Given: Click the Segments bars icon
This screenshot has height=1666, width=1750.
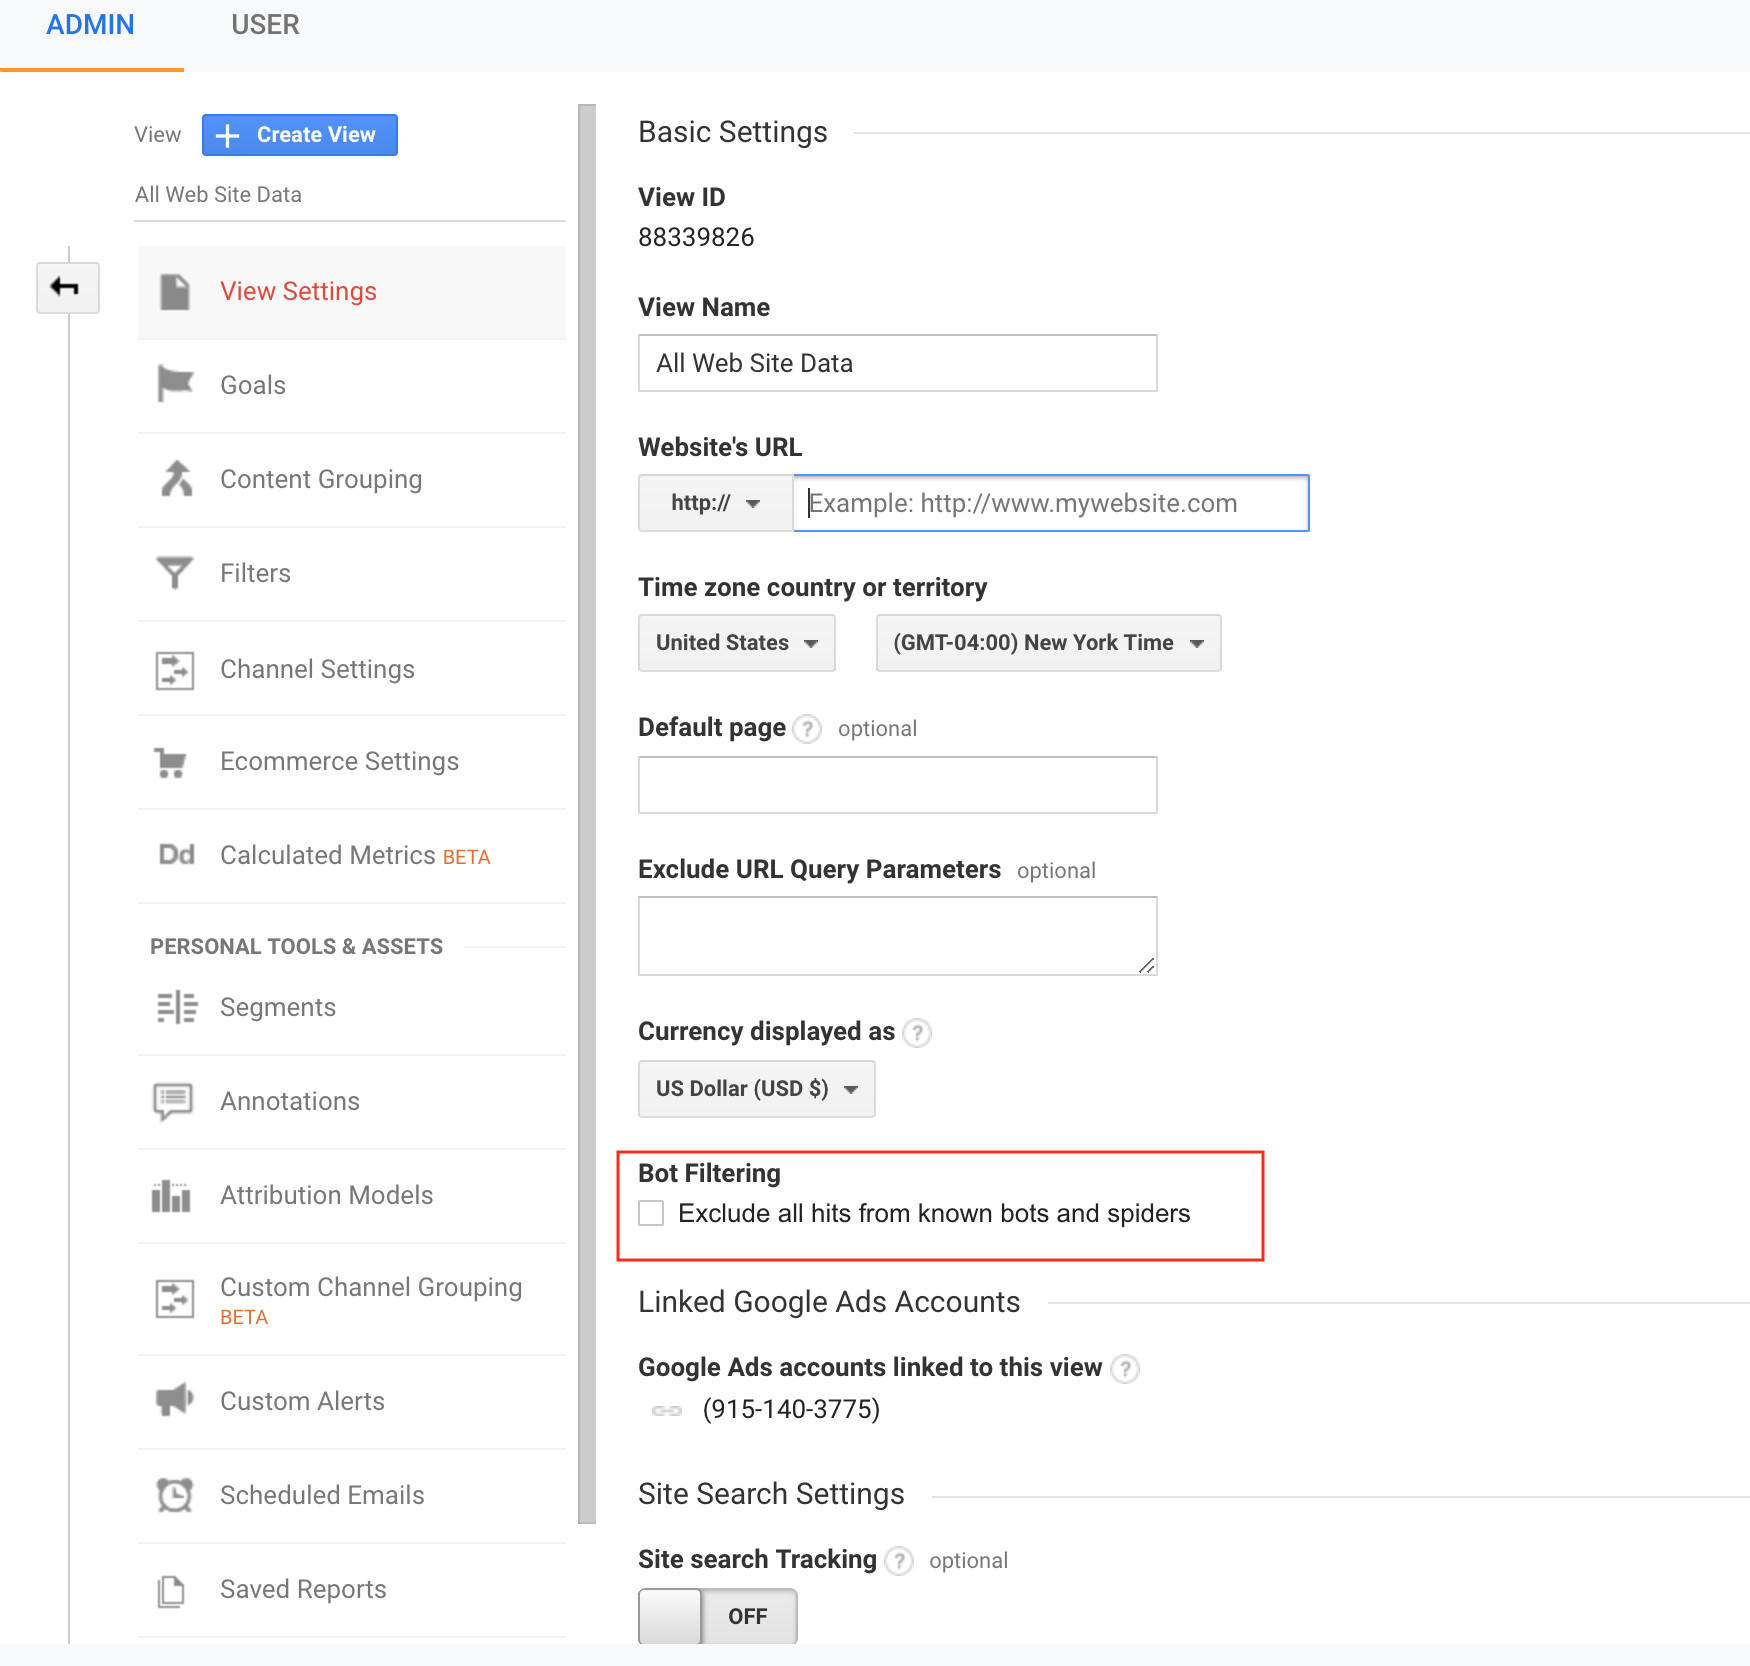Looking at the screenshot, I should click(x=177, y=1007).
